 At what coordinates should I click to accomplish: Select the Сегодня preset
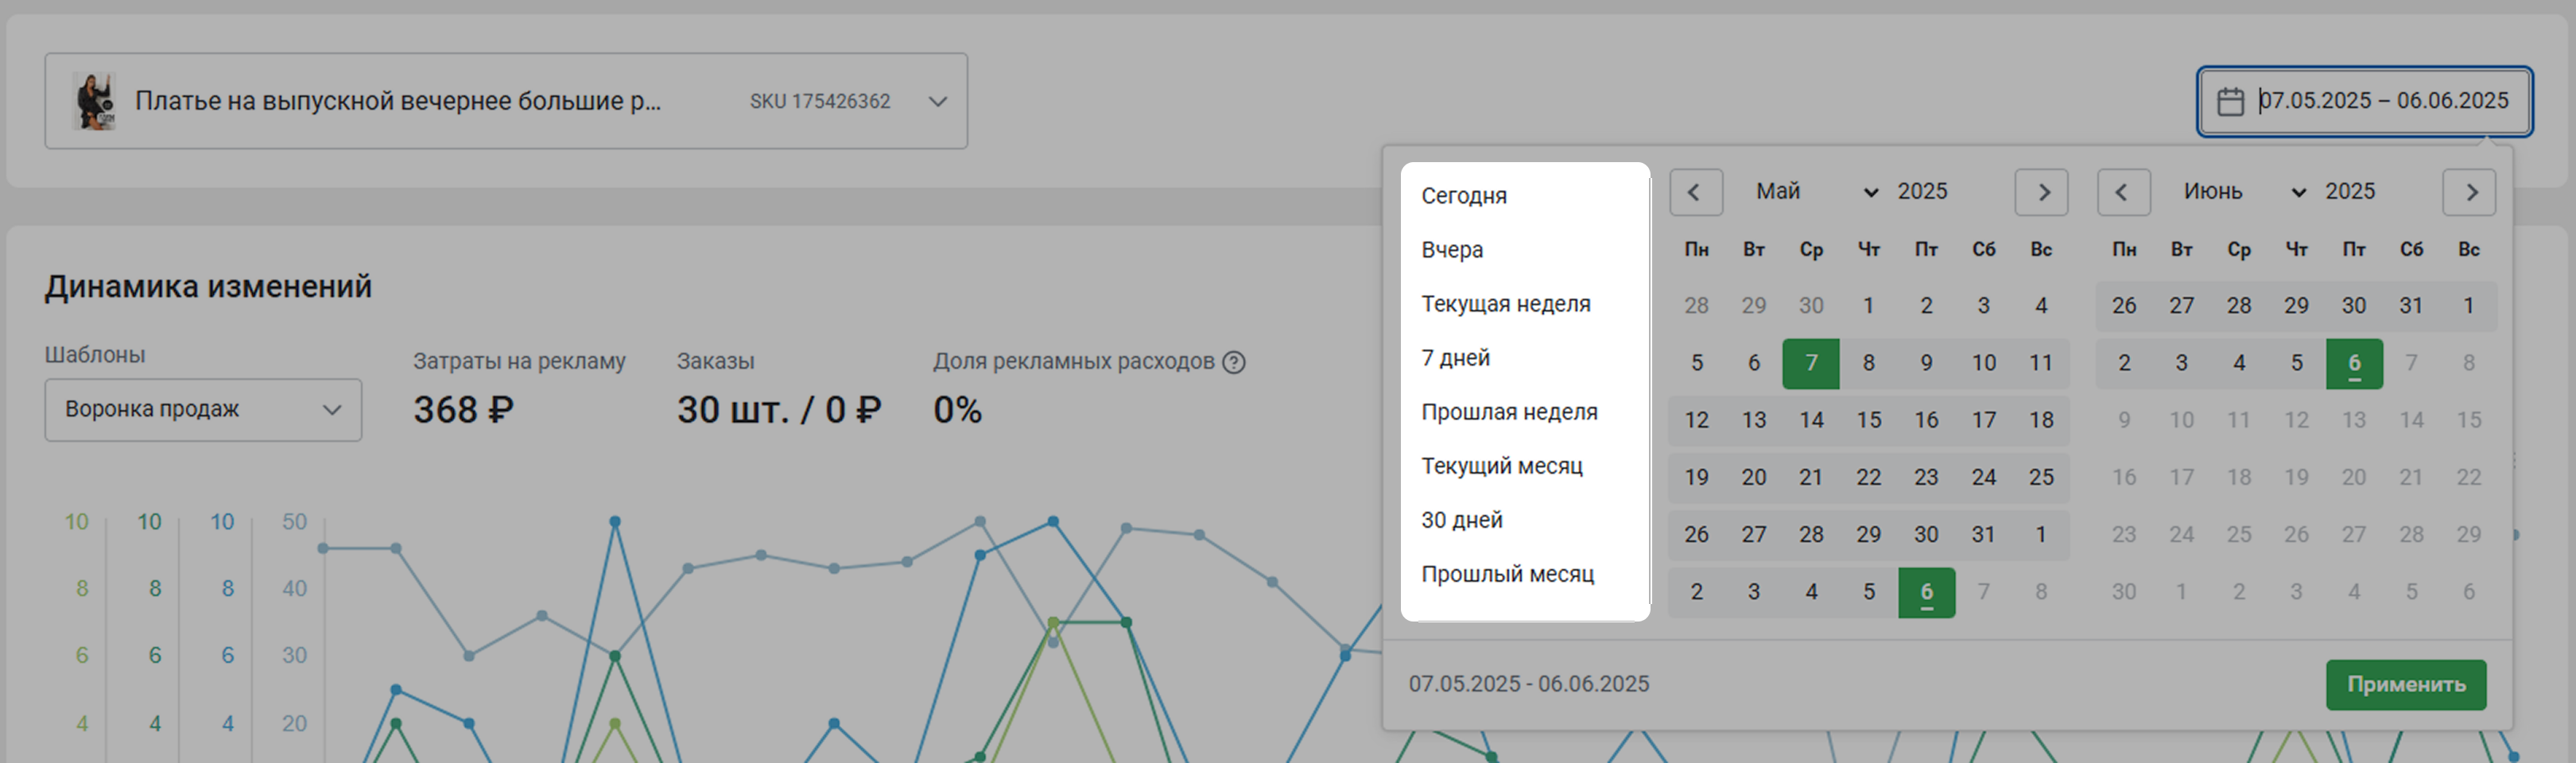click(x=1464, y=196)
